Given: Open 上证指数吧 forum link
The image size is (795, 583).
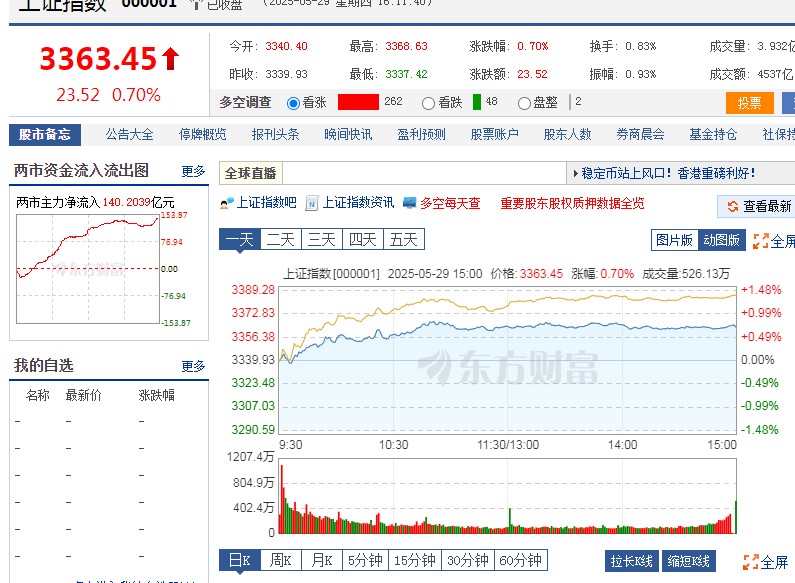Looking at the screenshot, I should point(267,203).
